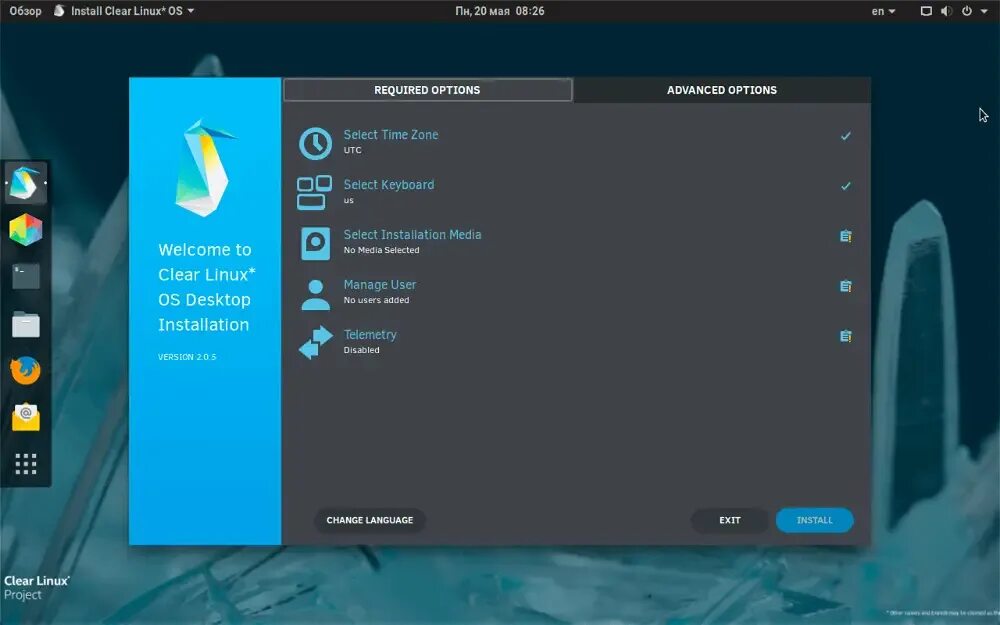This screenshot has height=625, width=1000.
Task: Click the power icon in the top bar
Action: point(967,11)
